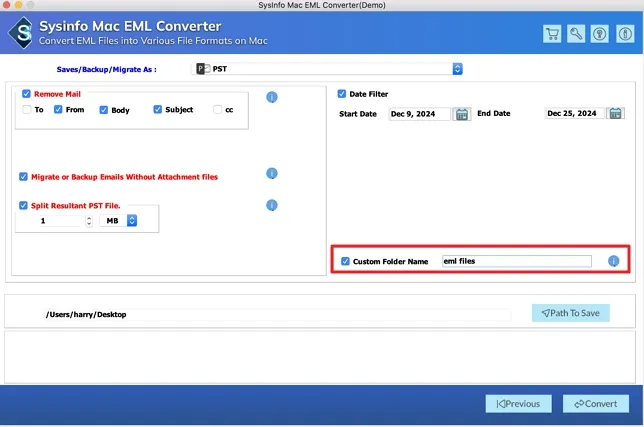Uncheck the Remove Mail checkbox
This screenshot has width=644, height=427.
pos(26,94)
